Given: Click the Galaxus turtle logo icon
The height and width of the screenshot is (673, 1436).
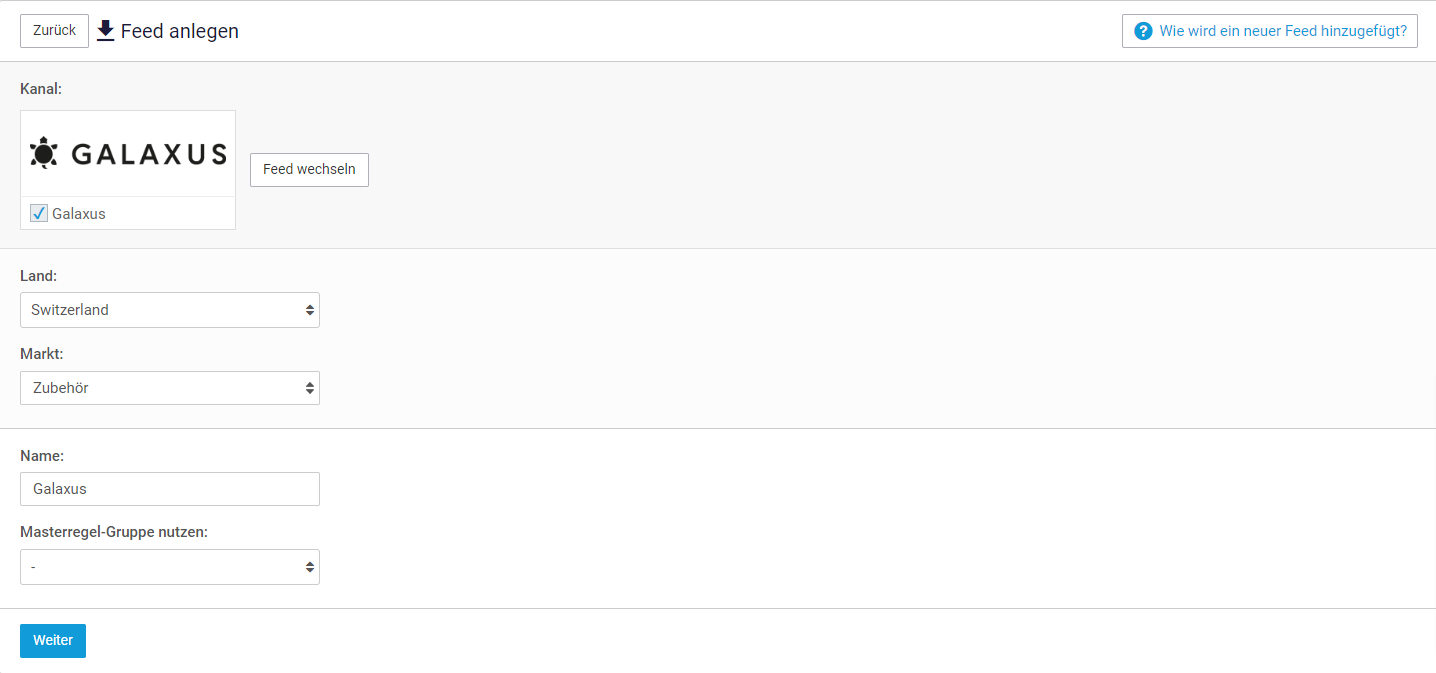Looking at the screenshot, I should point(44,153).
